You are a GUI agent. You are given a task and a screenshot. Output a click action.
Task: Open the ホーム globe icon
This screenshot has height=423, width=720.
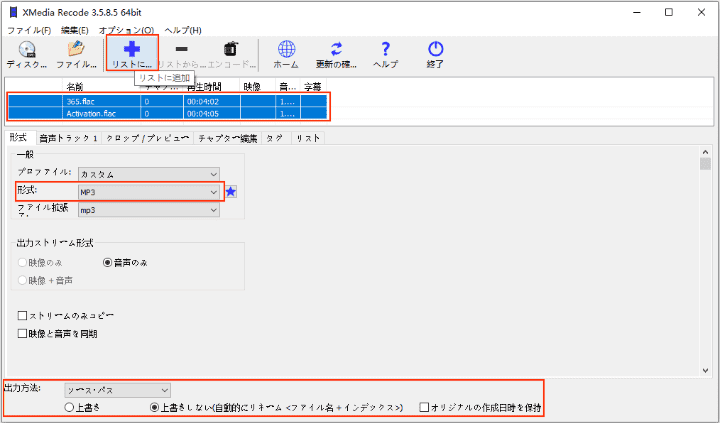pos(286,49)
